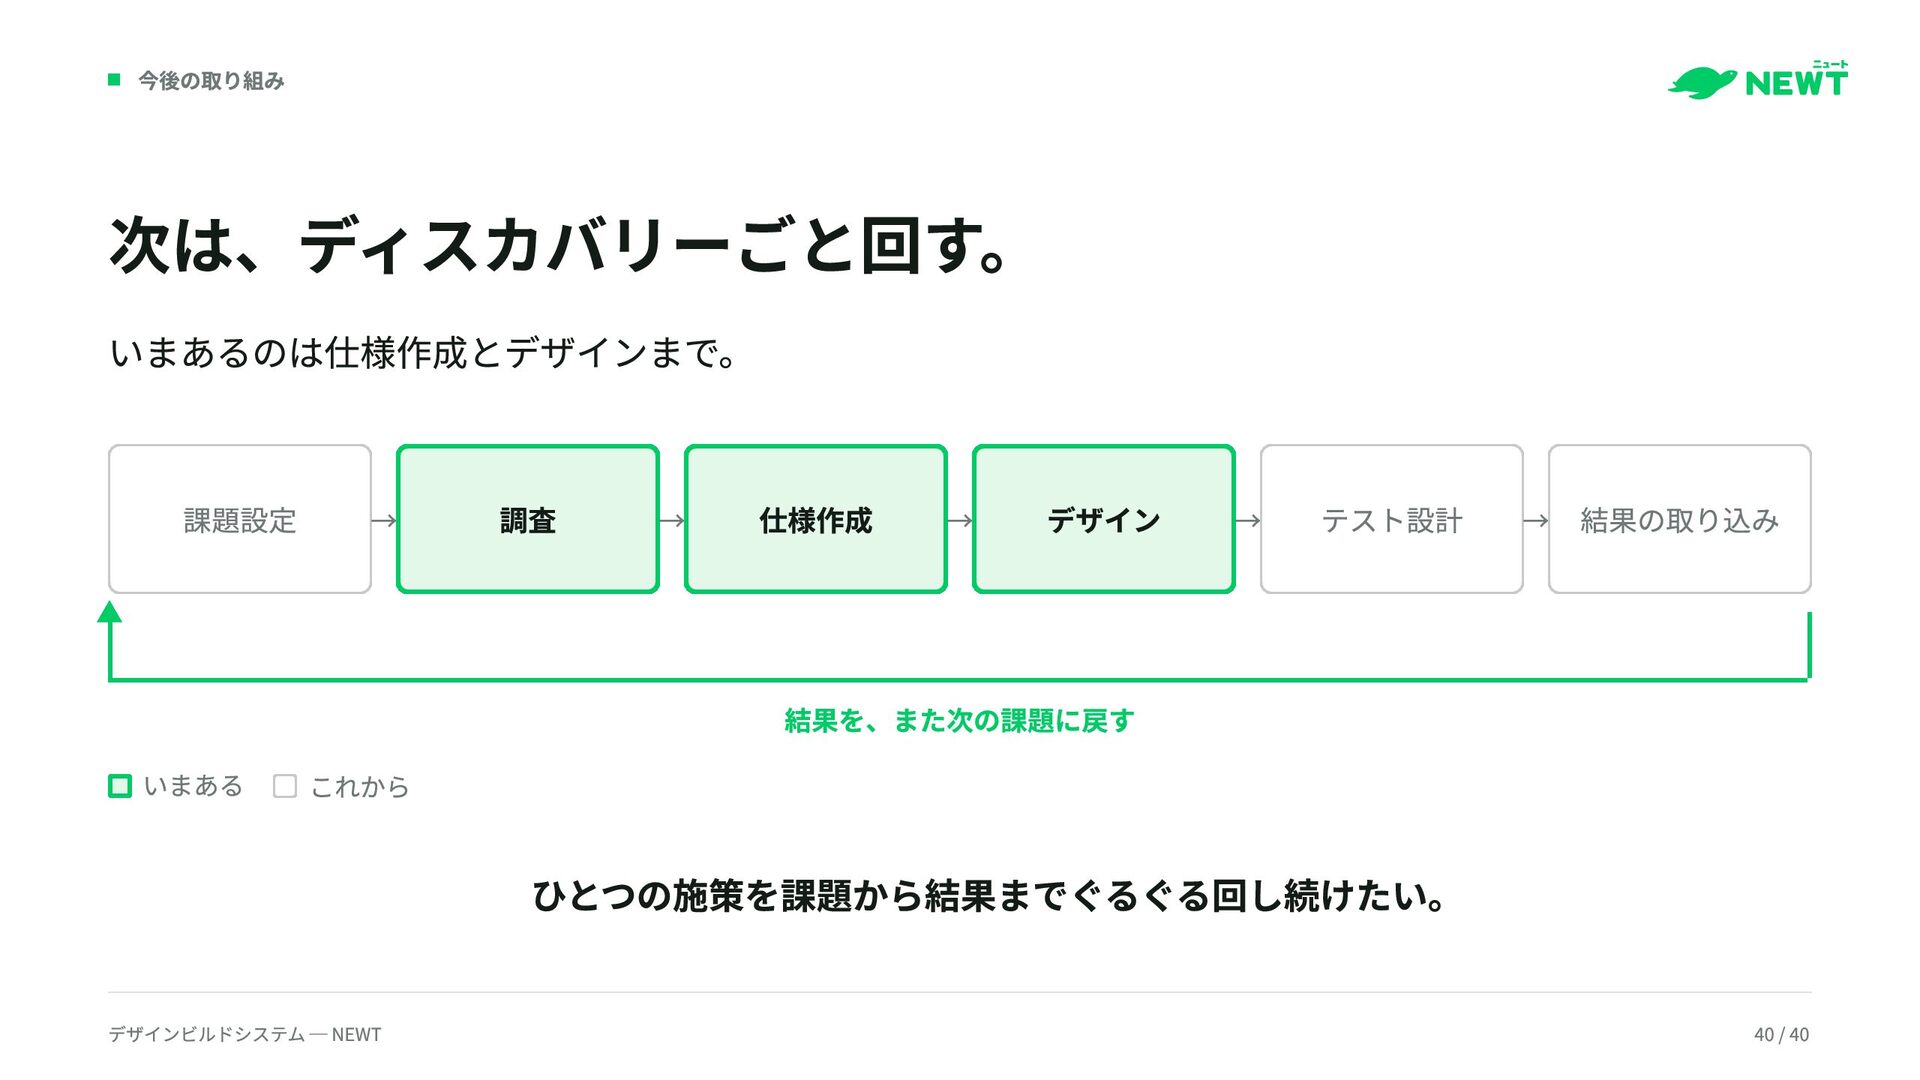Click the green いまある legend checkbox
The width and height of the screenshot is (1920, 1080).
120,786
